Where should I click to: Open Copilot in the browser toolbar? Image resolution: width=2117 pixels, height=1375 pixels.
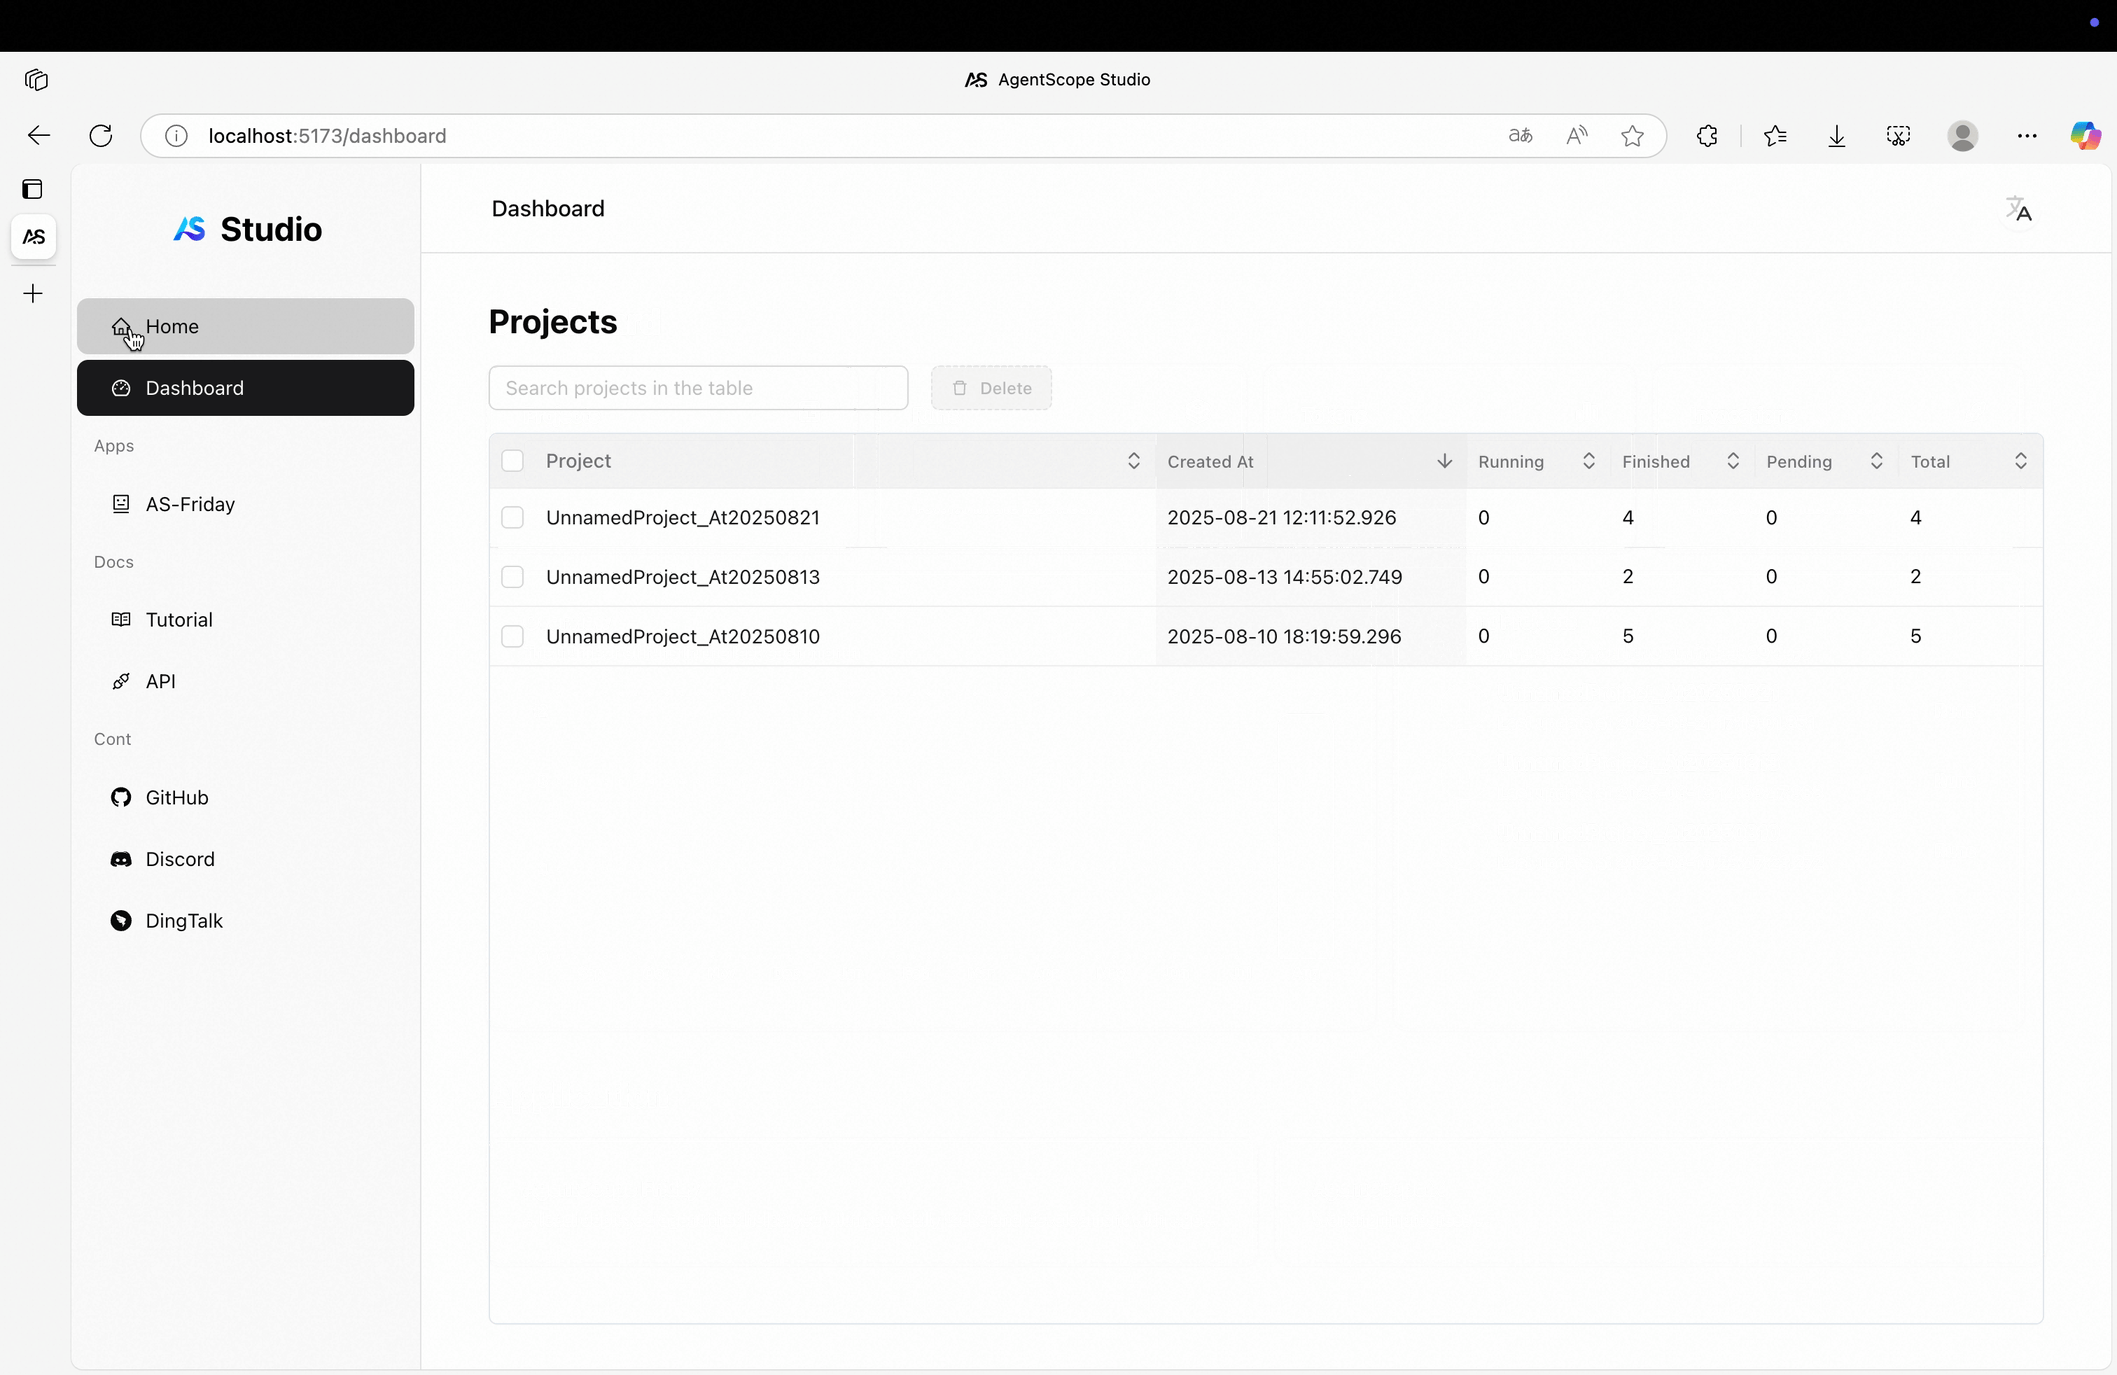[x=2086, y=135]
